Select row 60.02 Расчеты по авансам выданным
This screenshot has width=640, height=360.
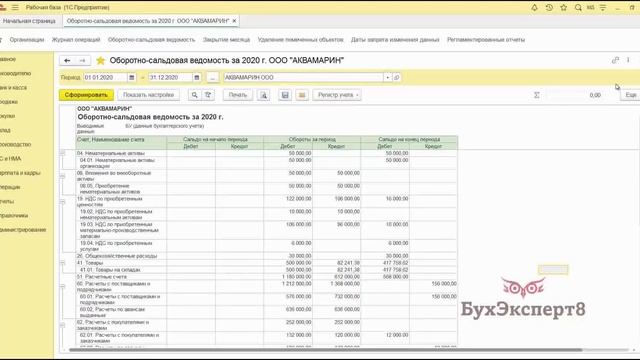tap(267, 312)
